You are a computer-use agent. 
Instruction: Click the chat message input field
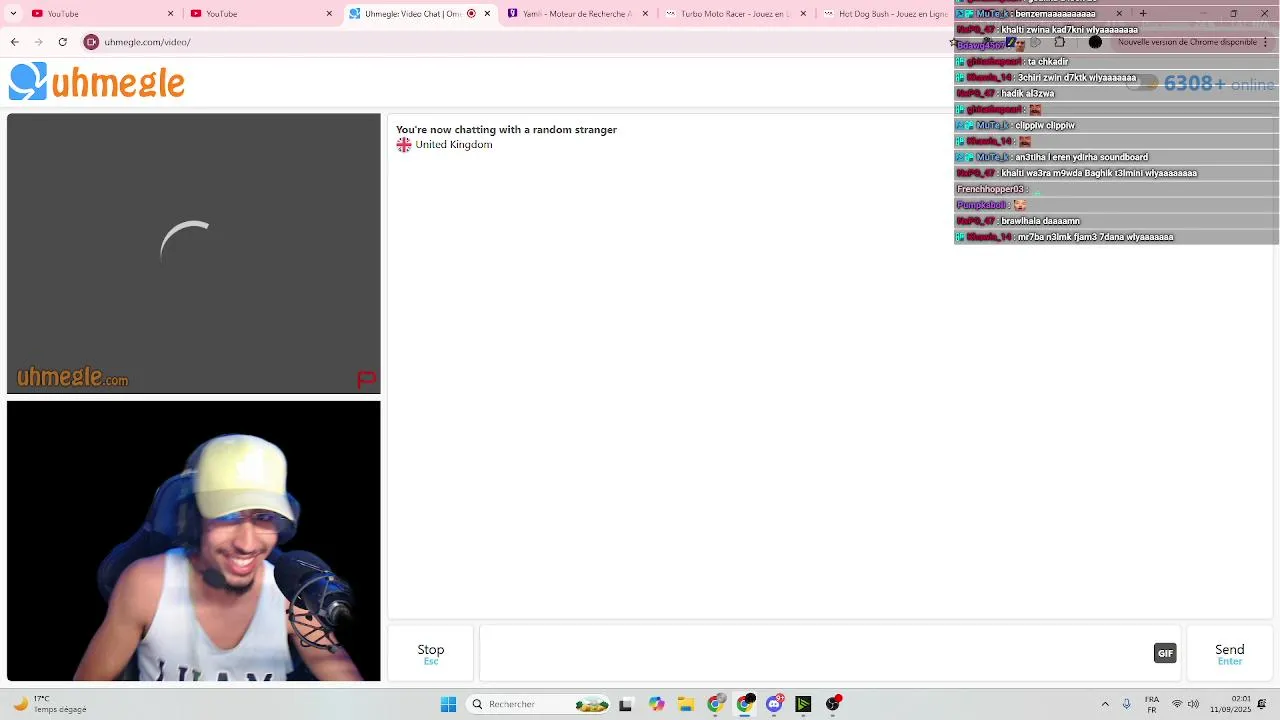(x=816, y=654)
